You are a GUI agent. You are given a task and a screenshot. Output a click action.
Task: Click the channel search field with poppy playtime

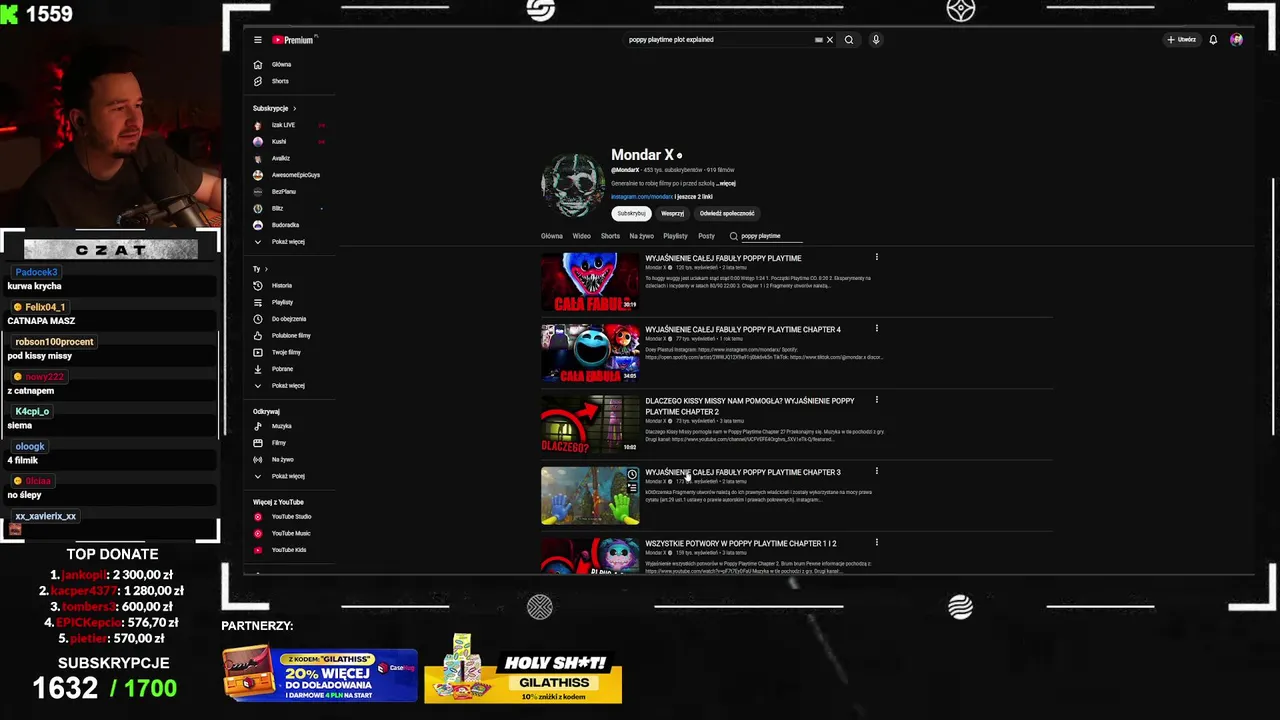click(771, 236)
